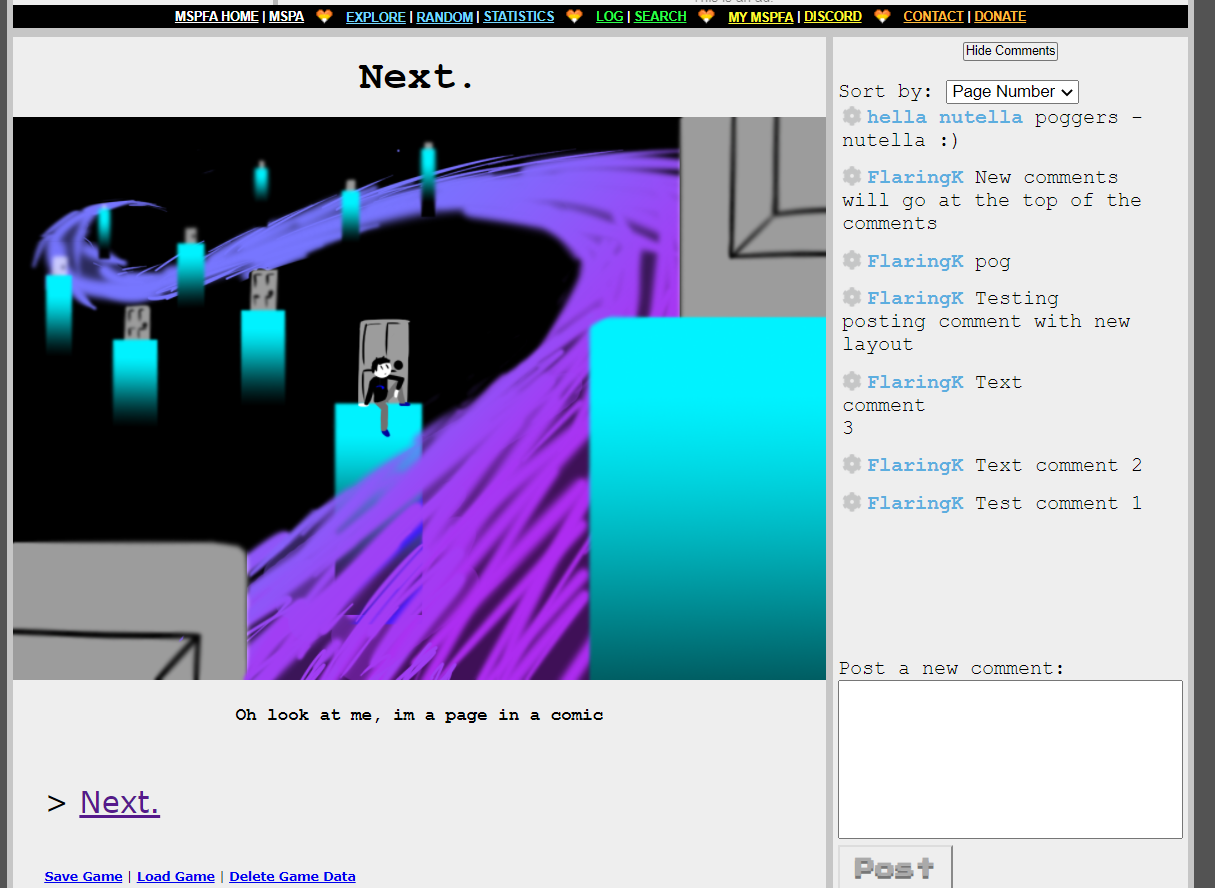The width and height of the screenshot is (1215, 888).
Task: Open settings gear next to hella nutella's comment
Action: 851,116
